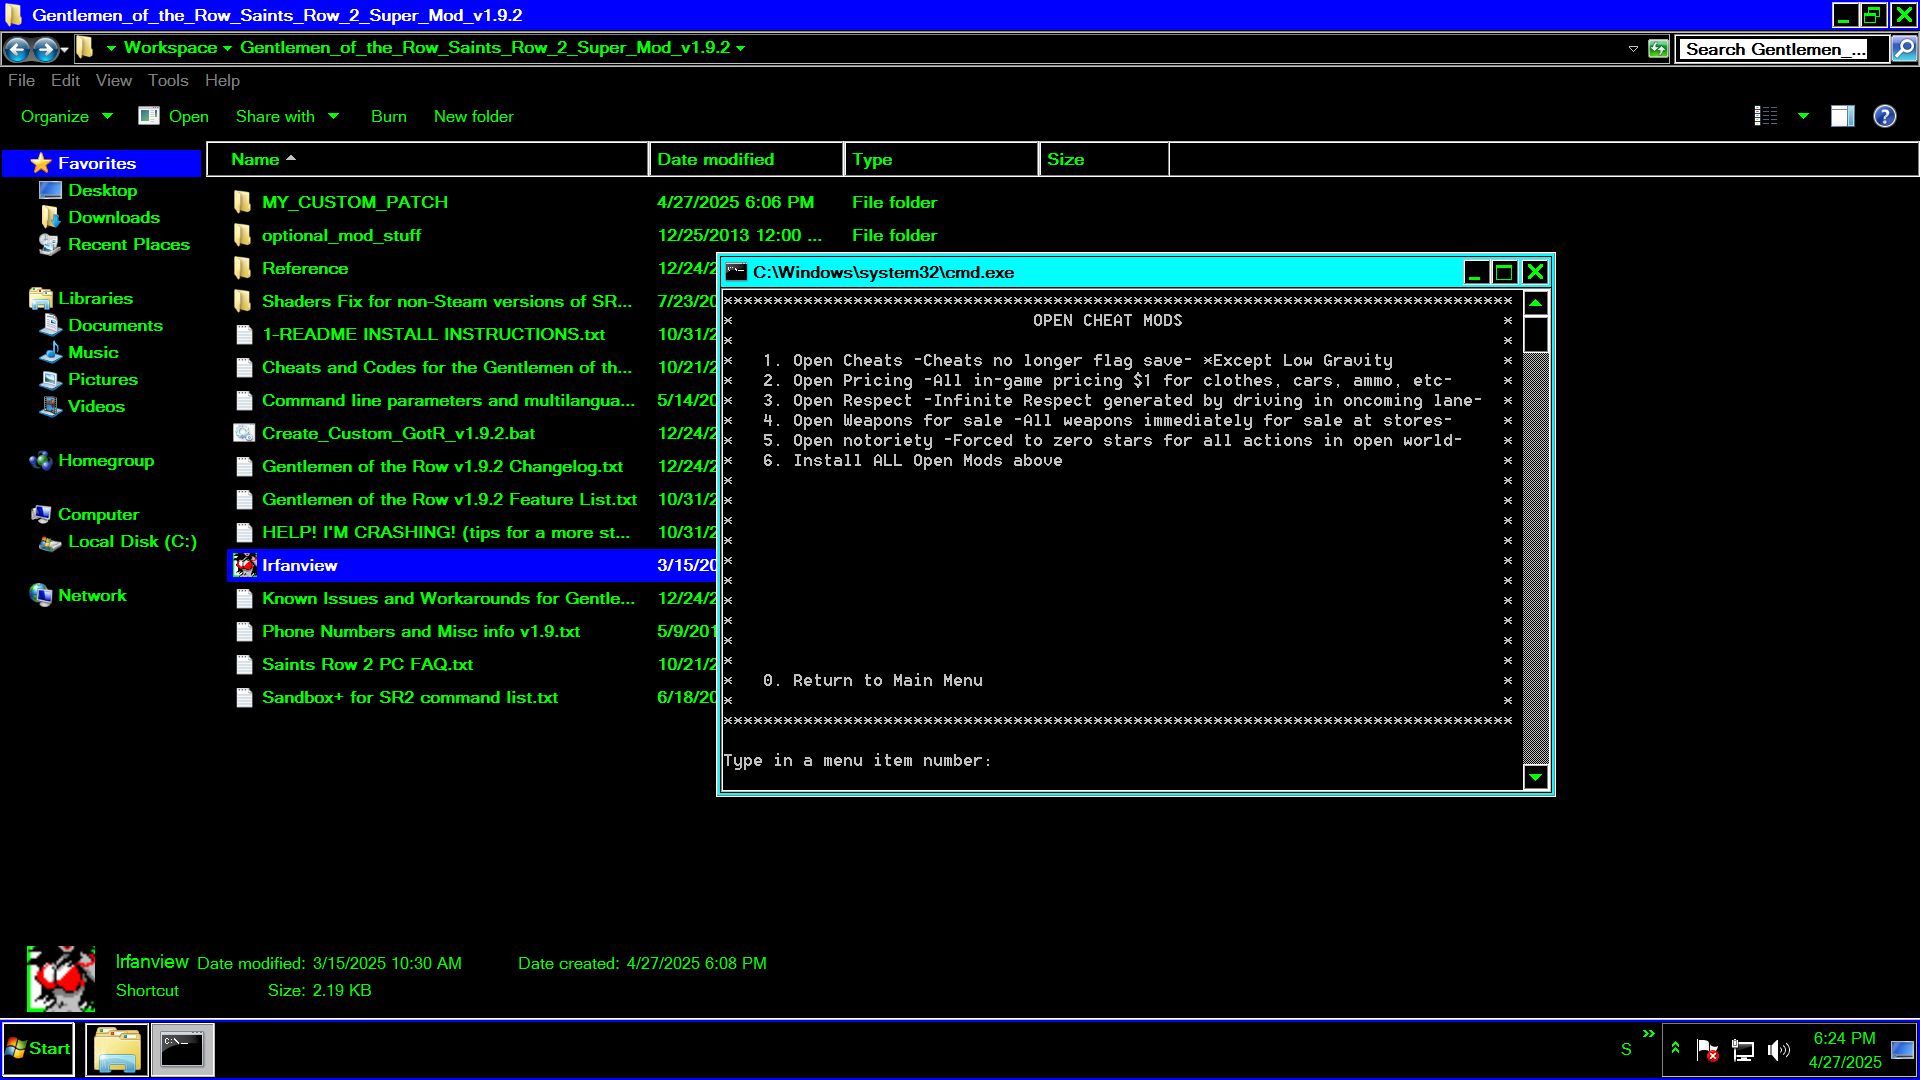1920x1080 pixels.
Task: Open the Help question mark icon
Action: click(x=1884, y=116)
